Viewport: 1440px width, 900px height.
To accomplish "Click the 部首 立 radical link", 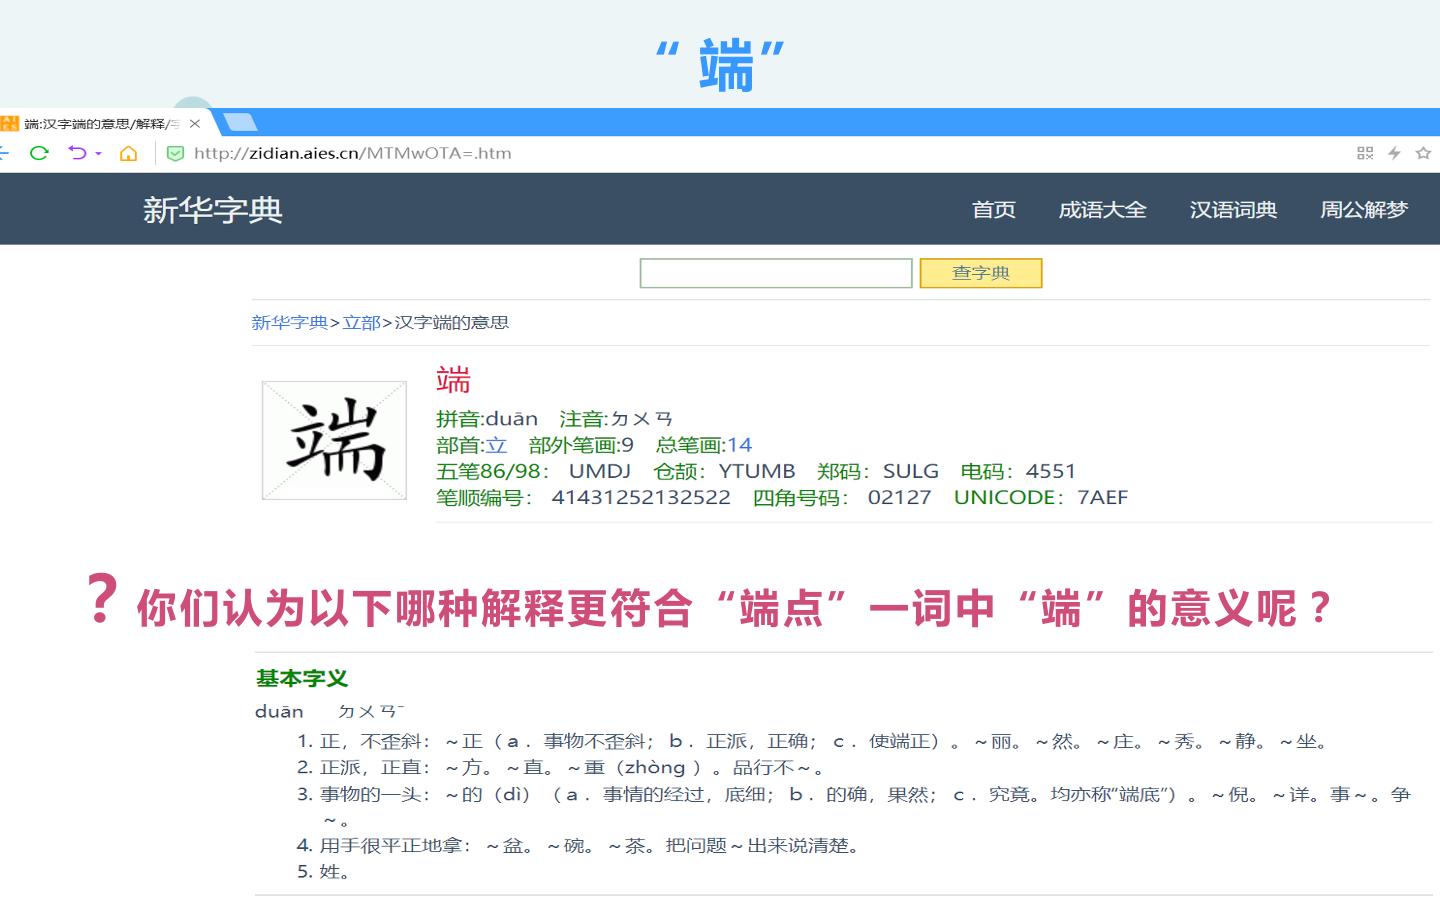I will (x=497, y=445).
